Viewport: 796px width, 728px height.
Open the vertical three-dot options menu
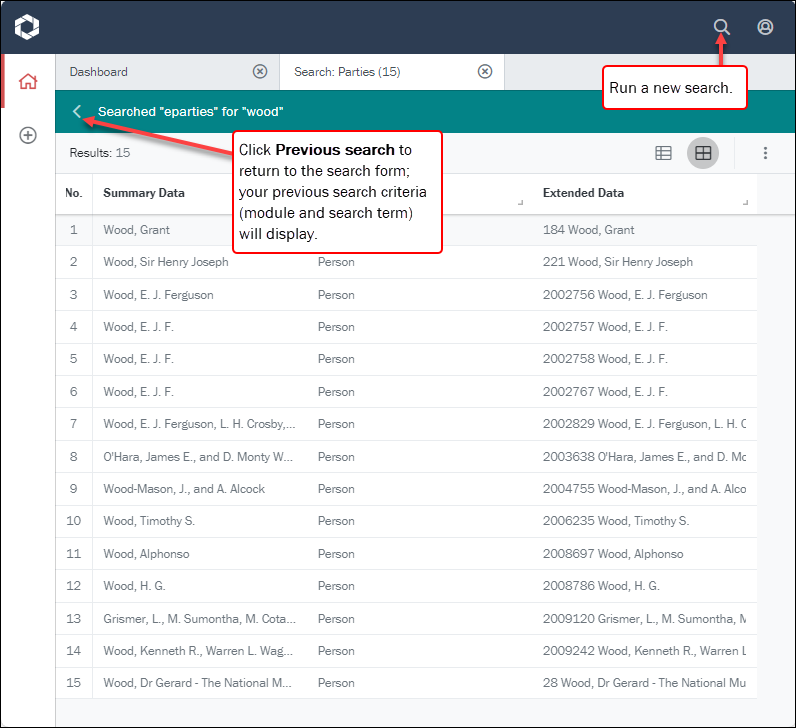tap(765, 153)
